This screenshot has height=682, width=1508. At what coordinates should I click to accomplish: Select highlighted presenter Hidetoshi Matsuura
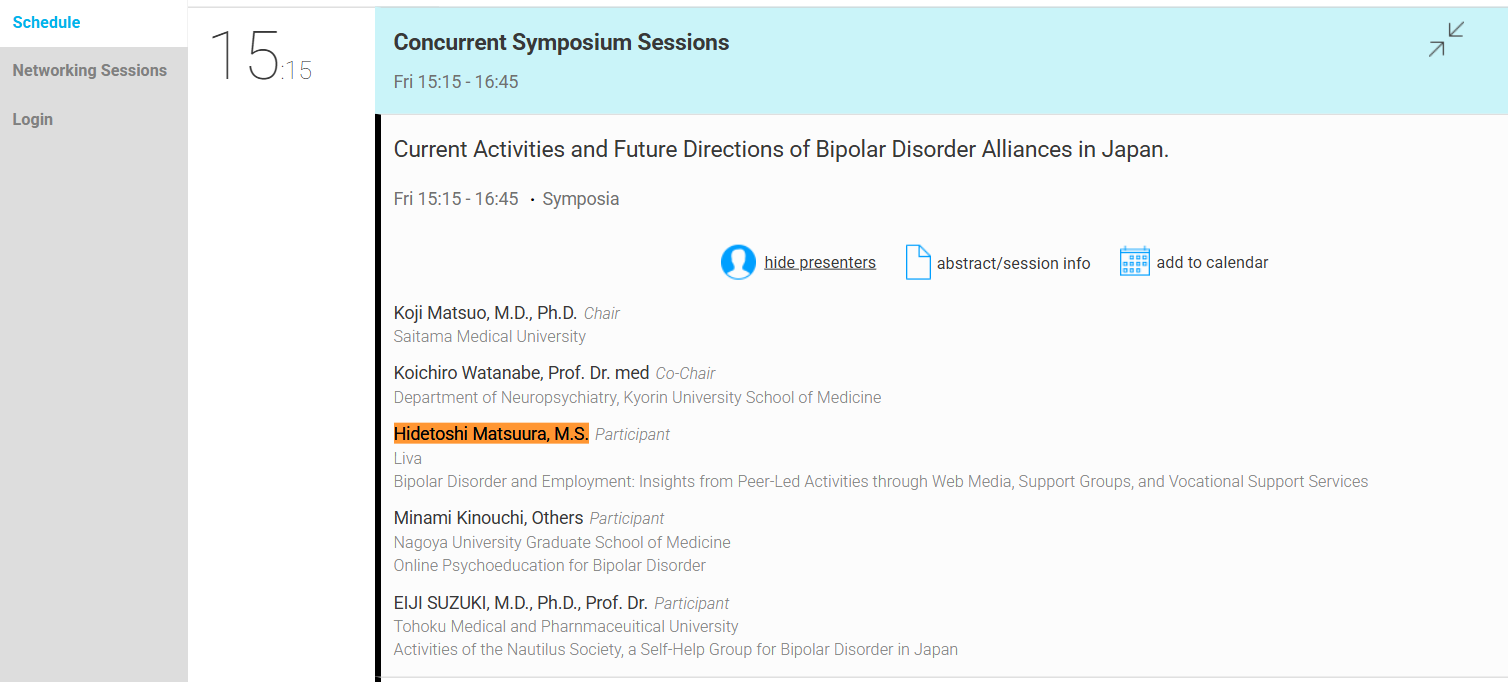coord(491,433)
